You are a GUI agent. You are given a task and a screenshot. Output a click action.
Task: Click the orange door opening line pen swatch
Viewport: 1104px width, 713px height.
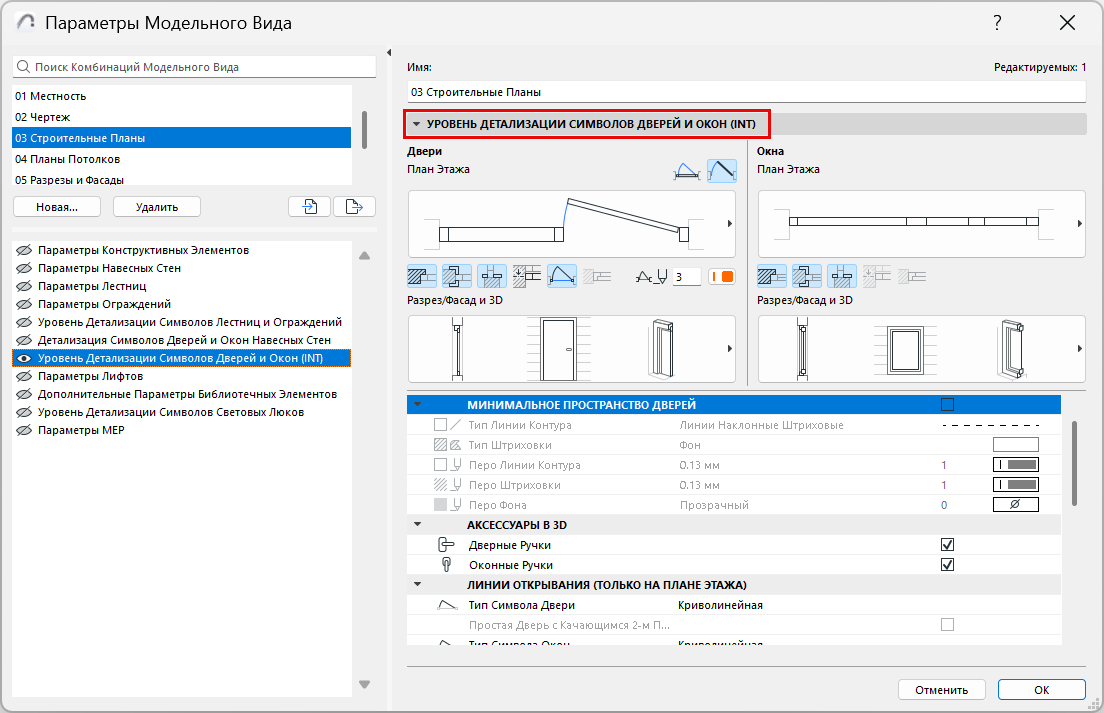[721, 277]
